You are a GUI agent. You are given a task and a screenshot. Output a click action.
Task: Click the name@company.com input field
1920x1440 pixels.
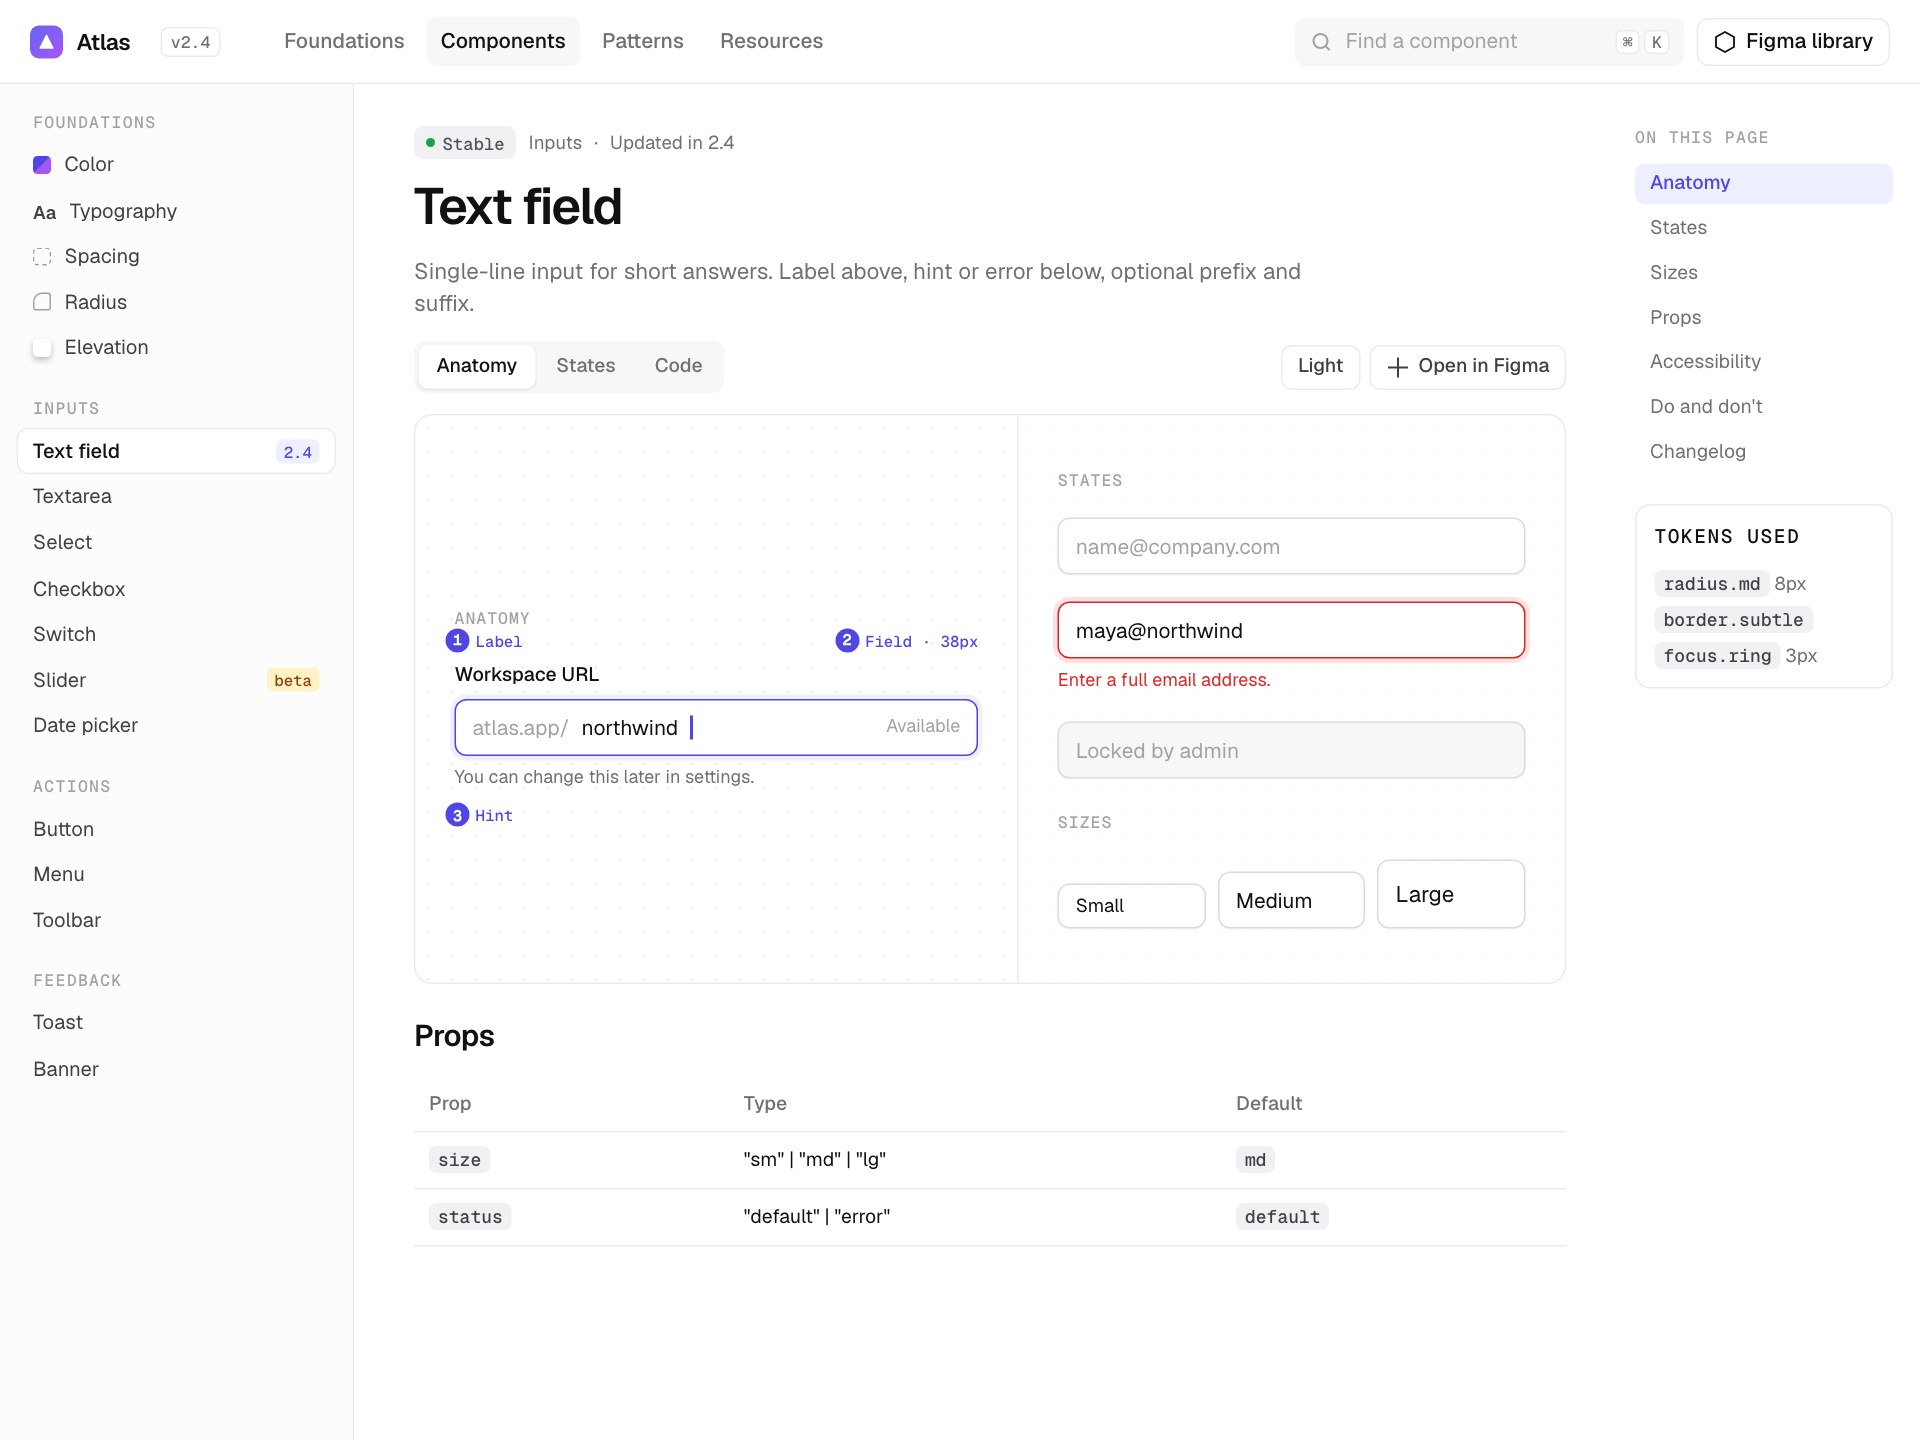click(1291, 546)
